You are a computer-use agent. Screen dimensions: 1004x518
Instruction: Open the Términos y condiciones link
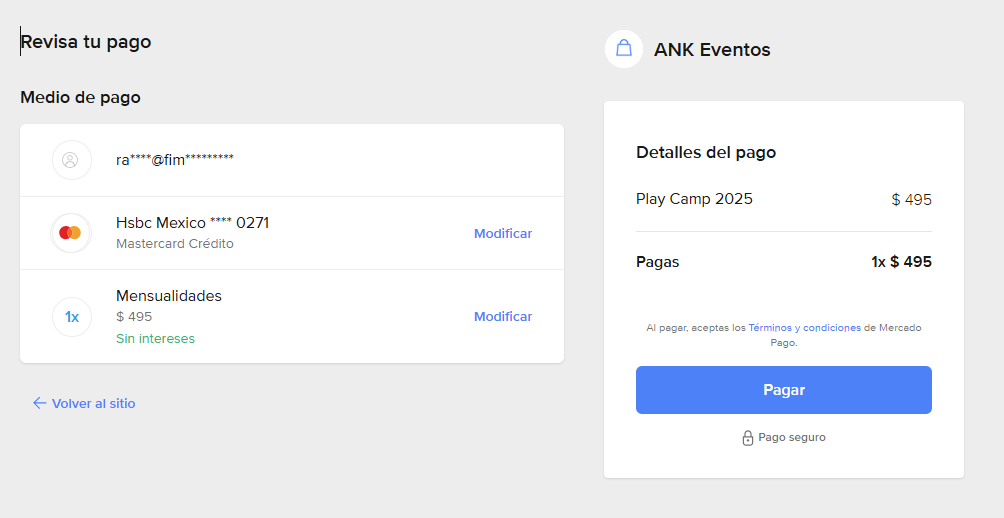pos(804,328)
